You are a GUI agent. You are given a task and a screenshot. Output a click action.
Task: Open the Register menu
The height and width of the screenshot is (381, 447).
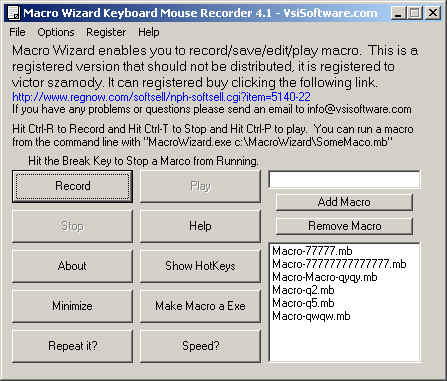[106, 32]
